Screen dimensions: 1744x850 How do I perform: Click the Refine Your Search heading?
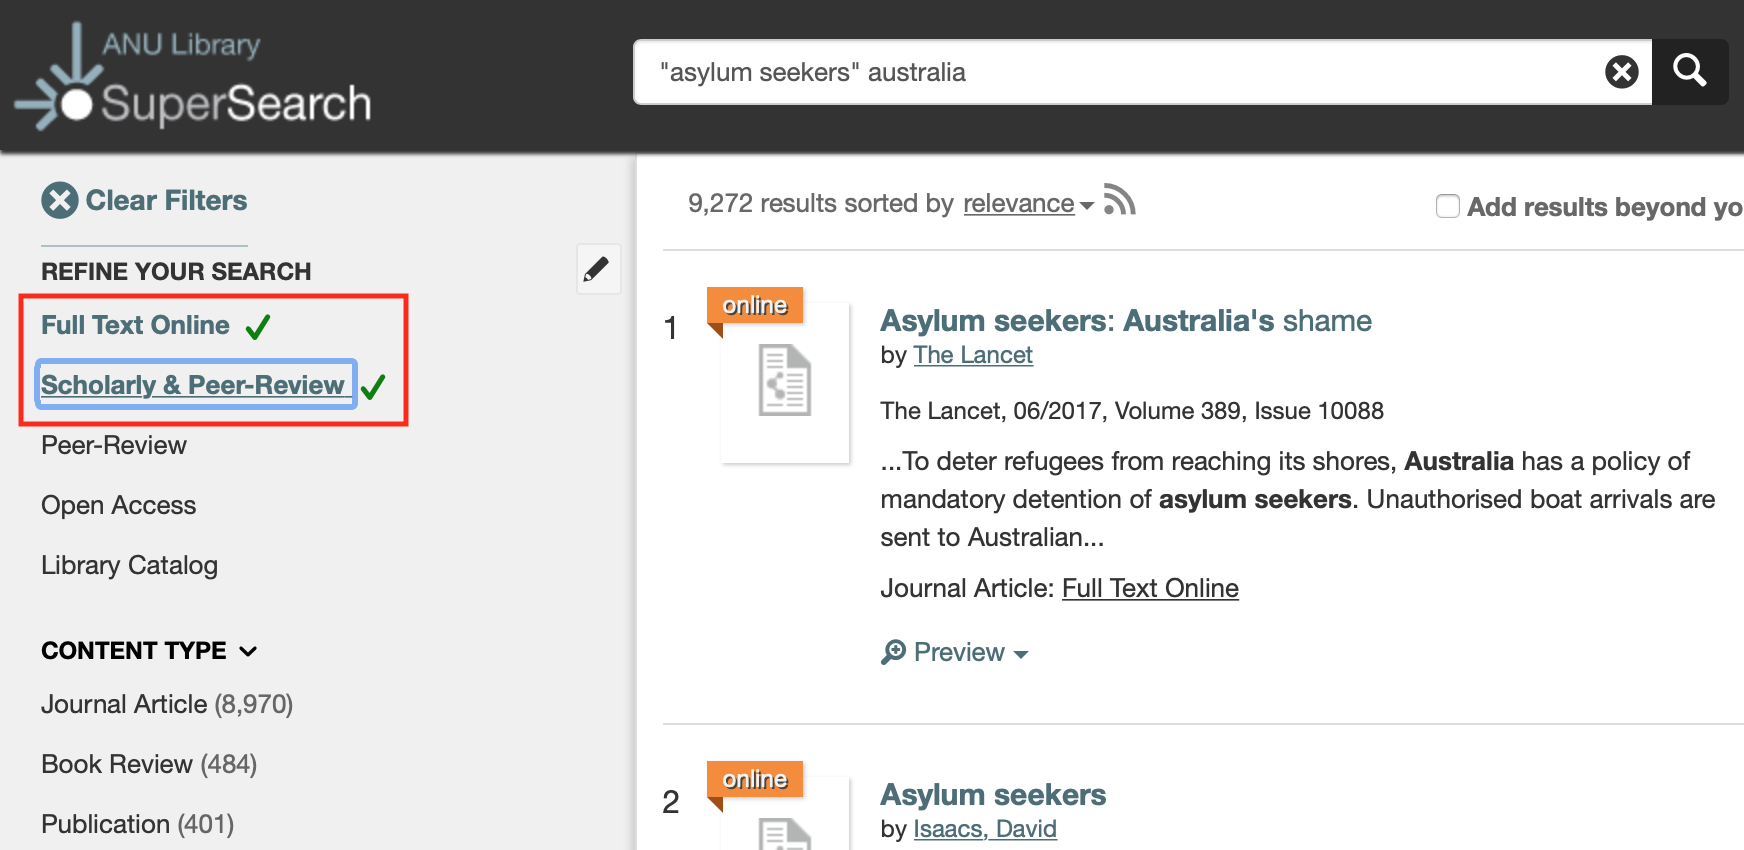176,272
